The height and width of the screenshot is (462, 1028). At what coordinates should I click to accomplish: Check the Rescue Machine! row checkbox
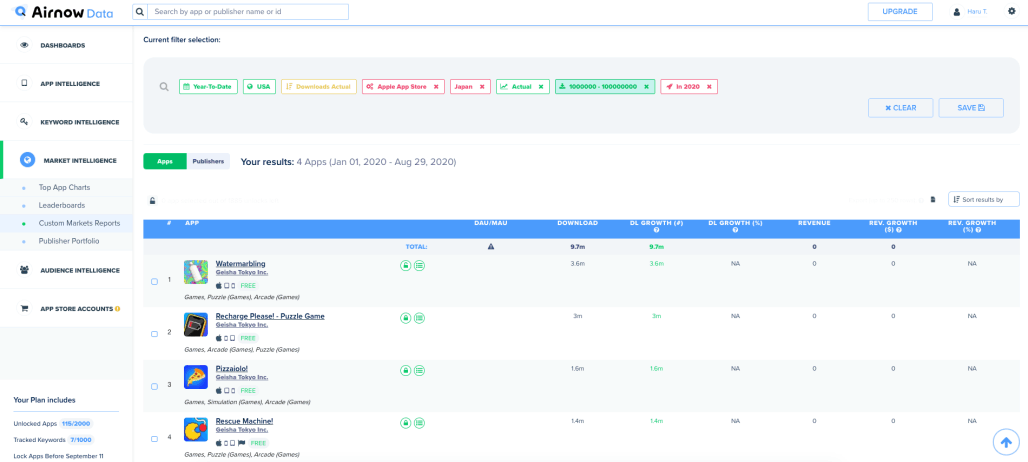point(154,439)
